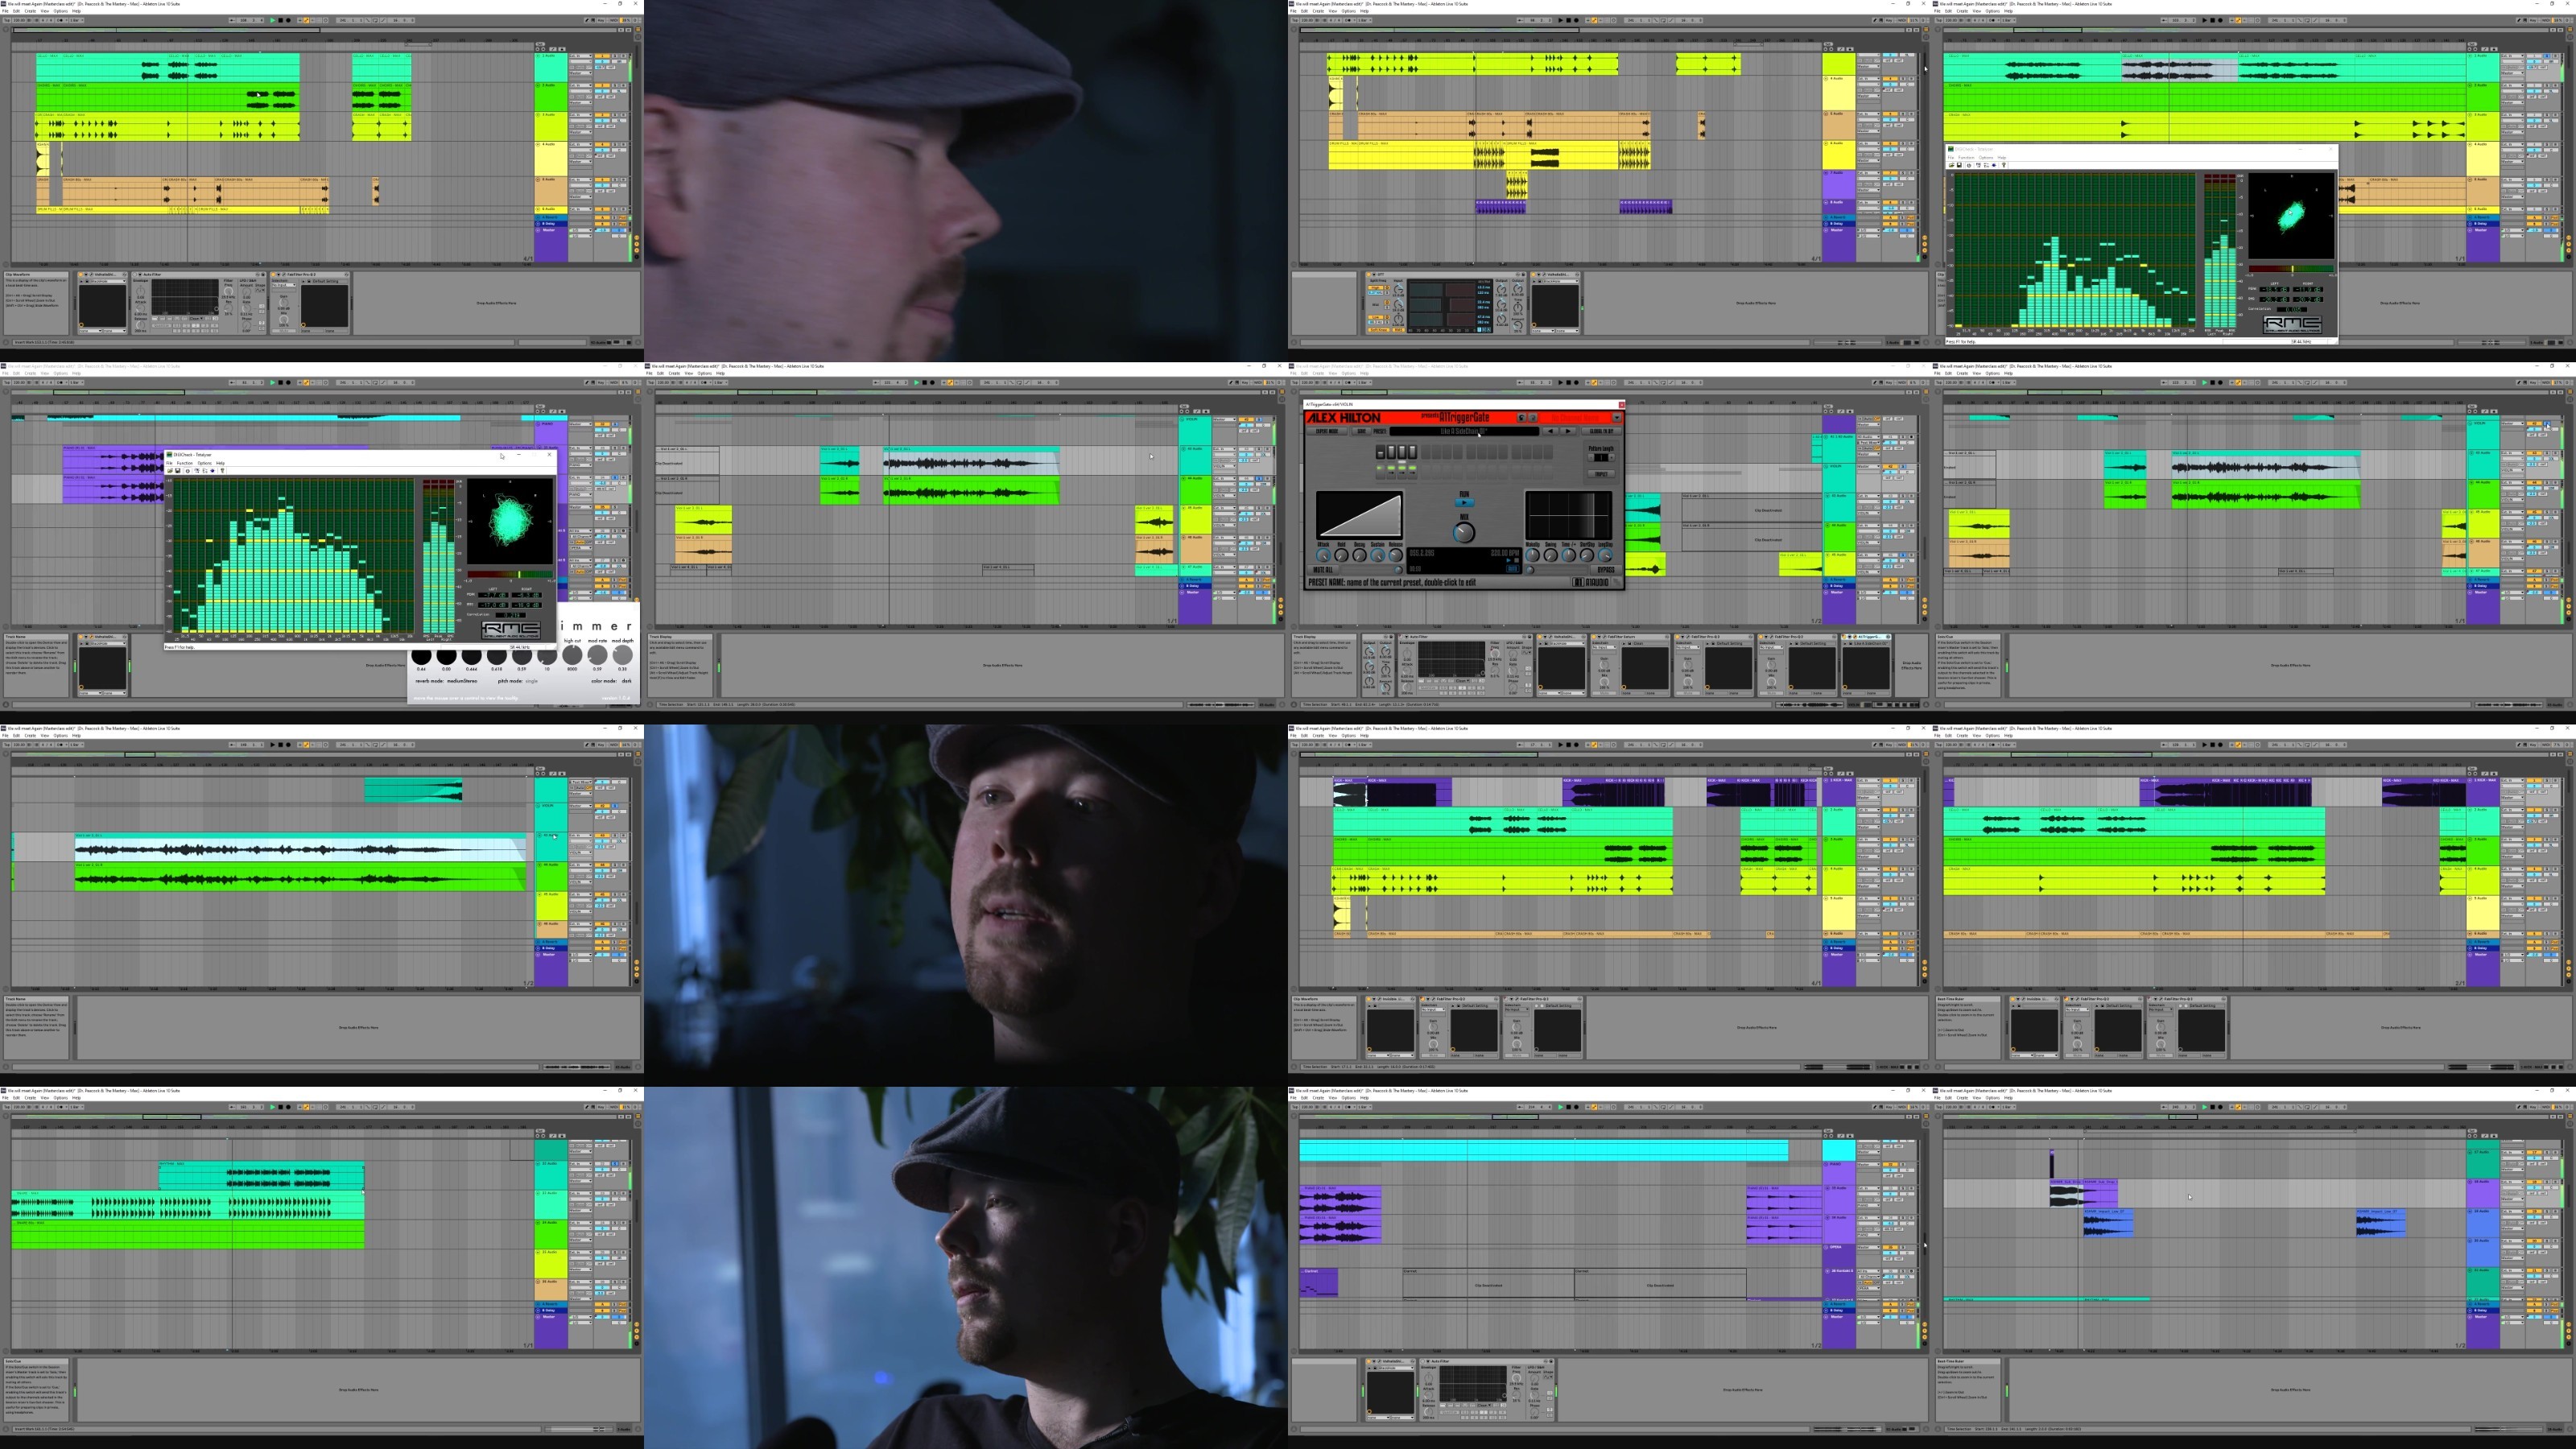Adjust the Attack knob in A1TriggerGate

(1323, 555)
